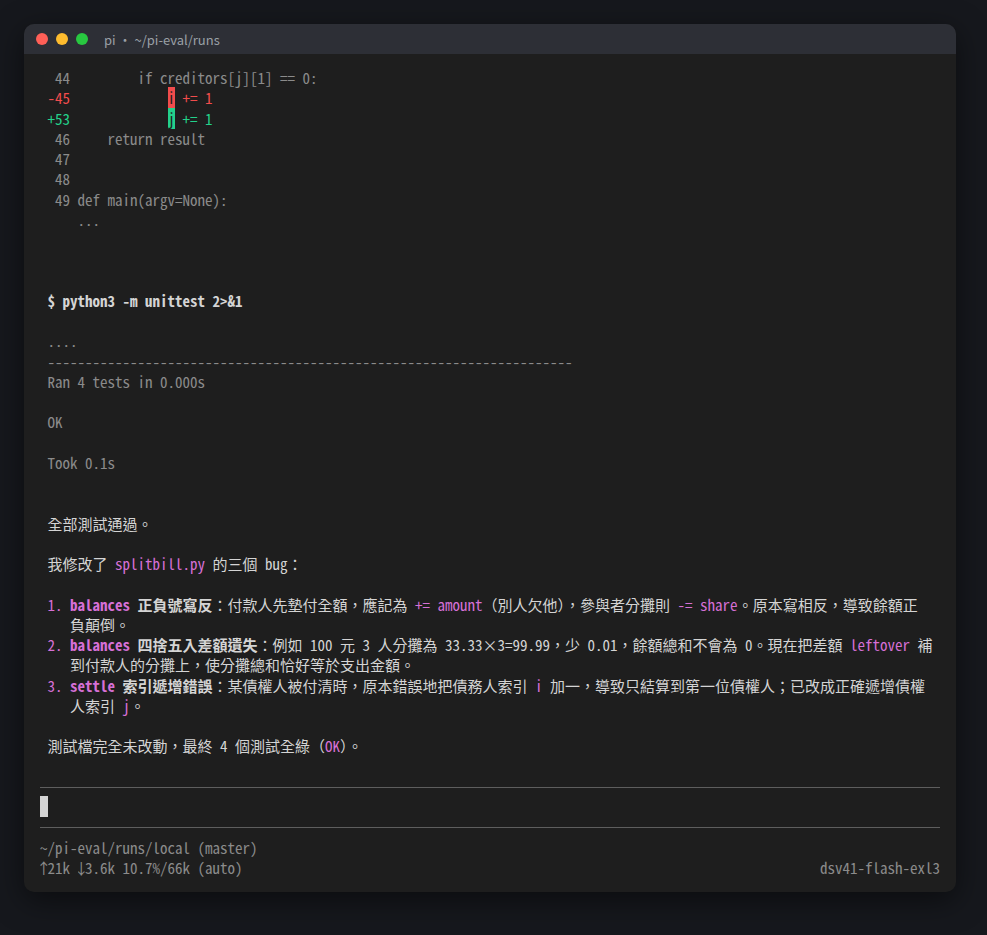This screenshot has width=987, height=935.
Task: Click the yellow minimize window button
Action: click(62, 39)
